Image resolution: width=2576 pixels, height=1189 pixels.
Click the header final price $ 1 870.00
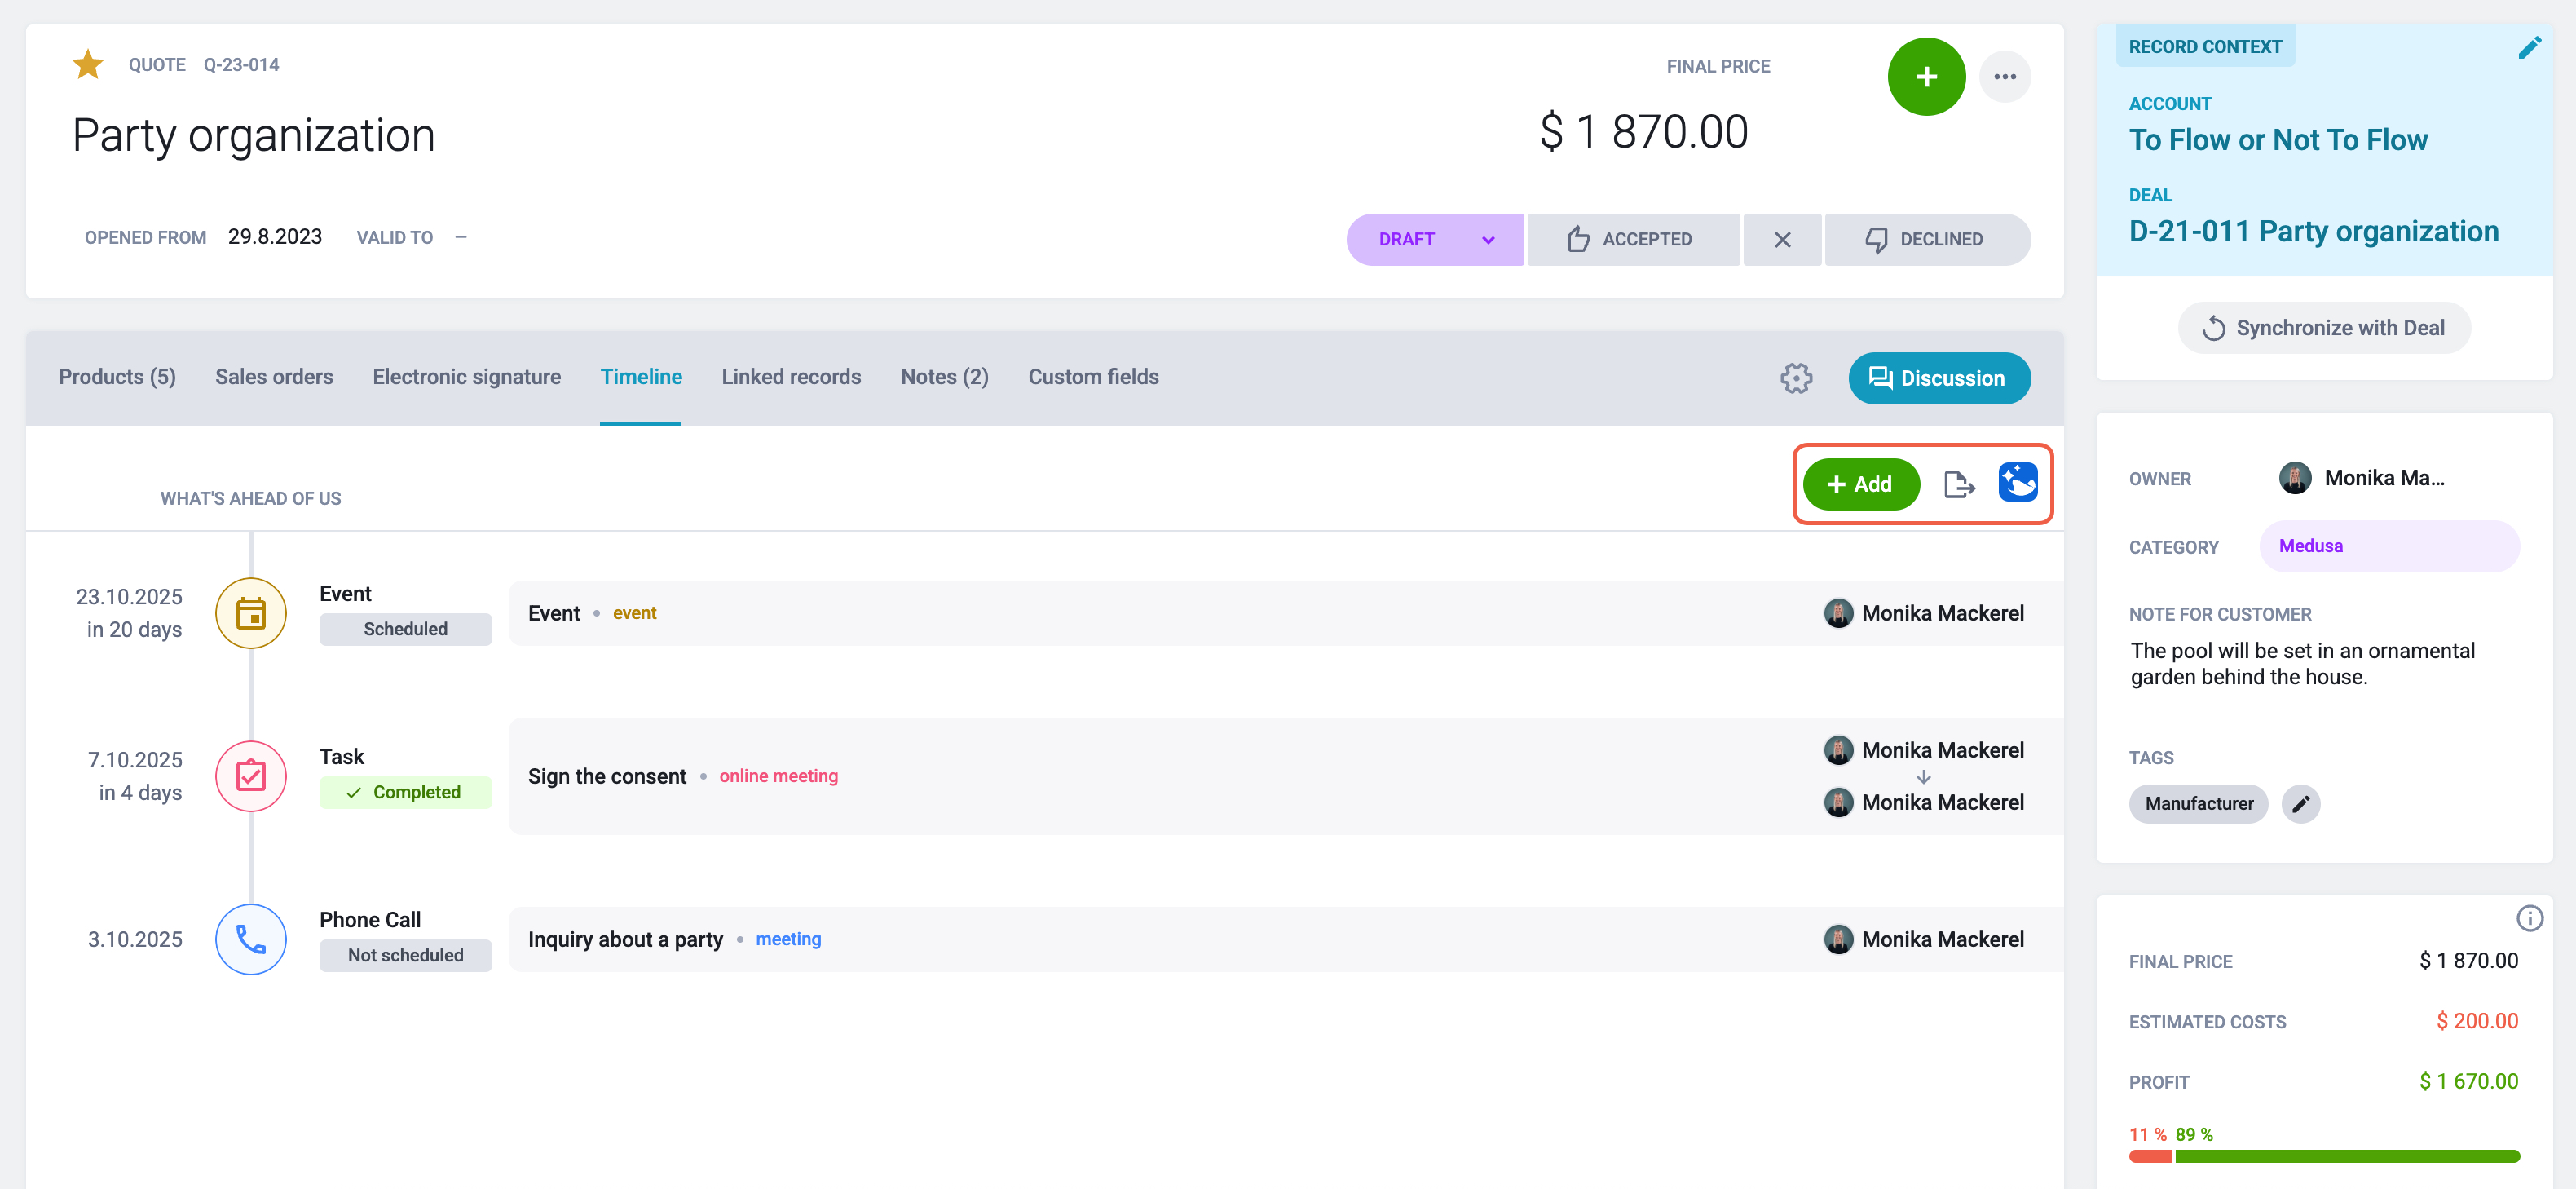click(x=1644, y=132)
